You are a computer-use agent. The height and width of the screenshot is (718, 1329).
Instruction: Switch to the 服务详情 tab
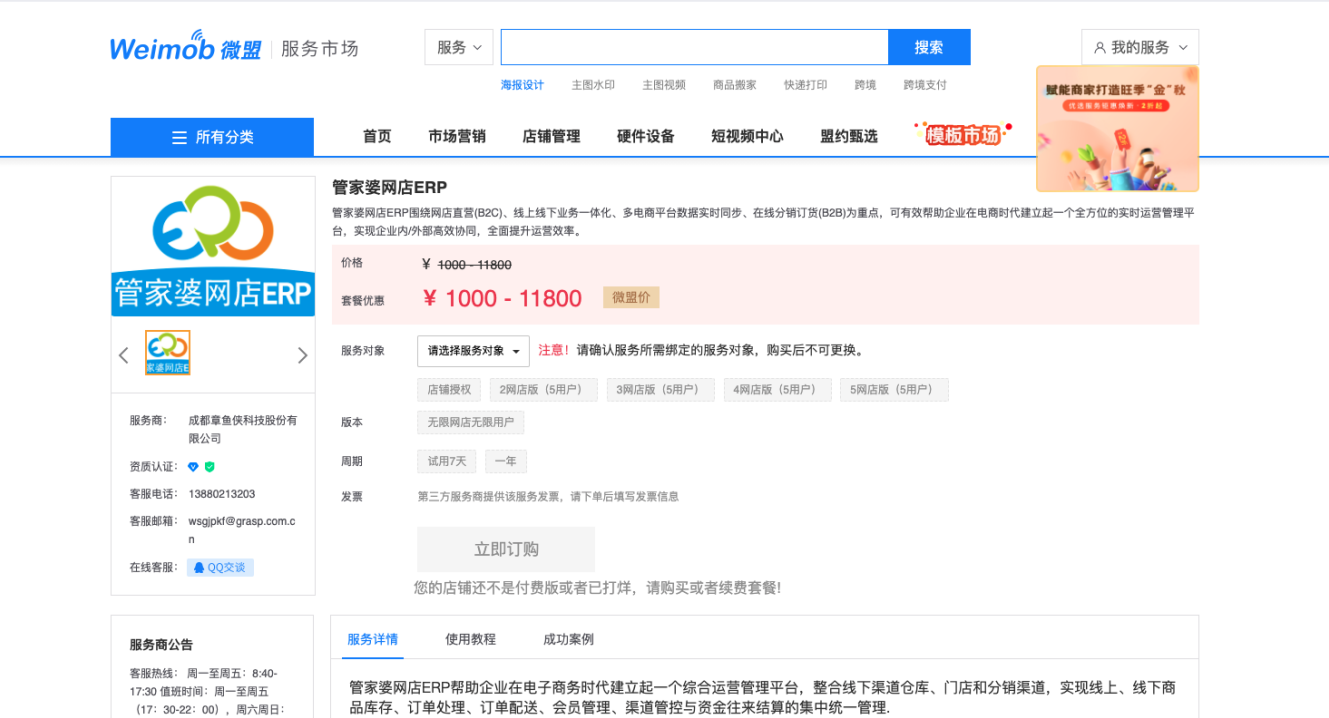[x=372, y=639]
